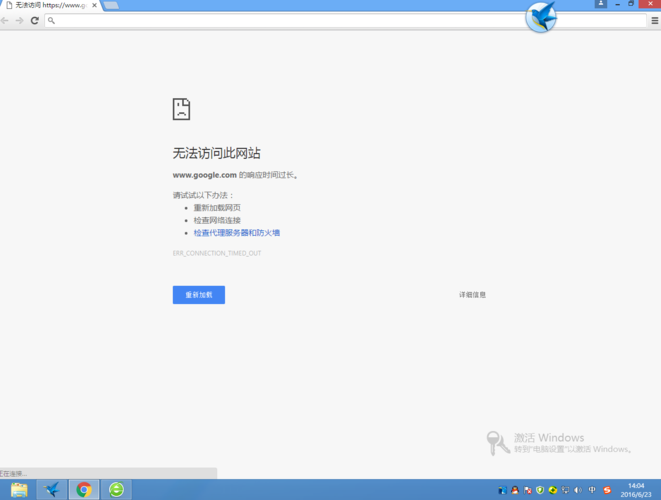Click the Sogou input method tray icon

click(x=607, y=490)
